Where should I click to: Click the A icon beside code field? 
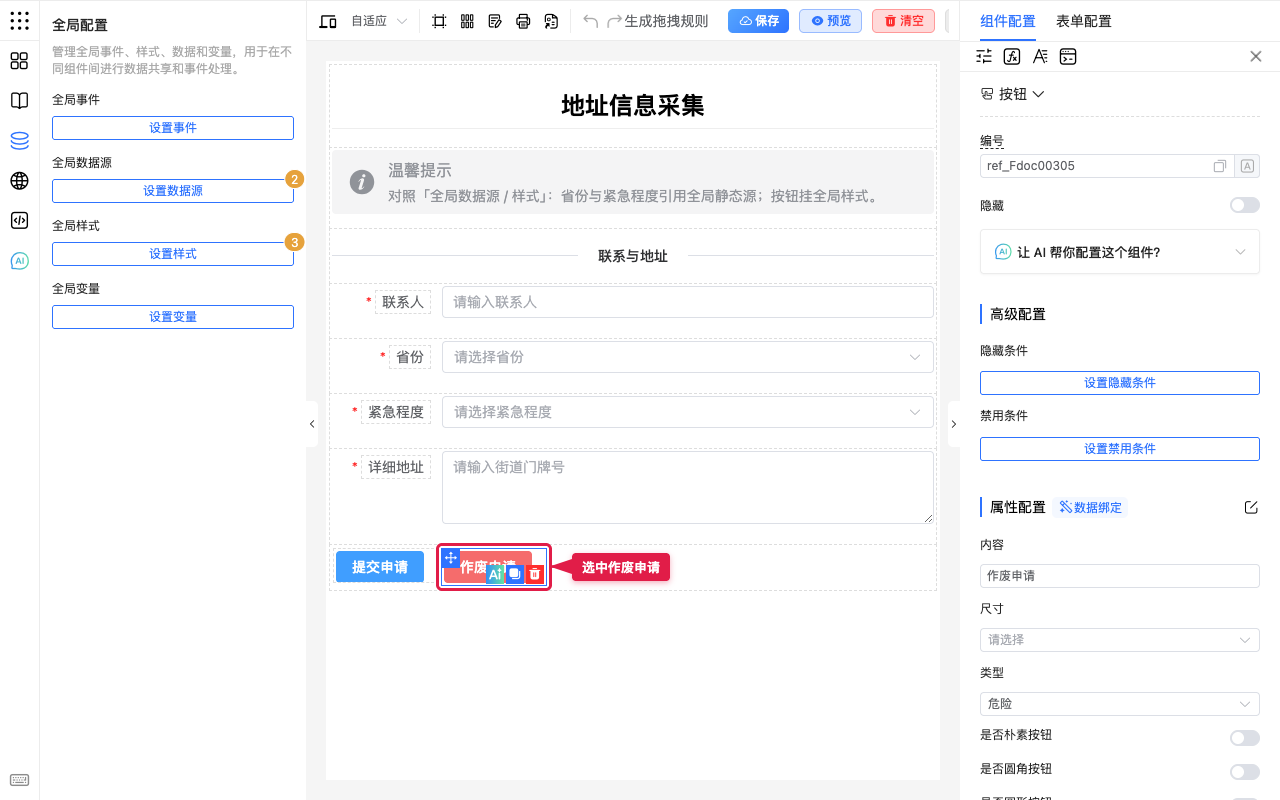[1247, 166]
